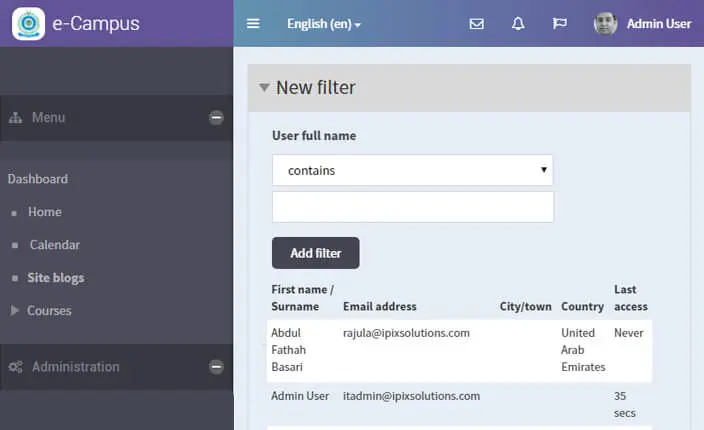
Task: Click the e-Campus logo icon
Action: coord(28,23)
